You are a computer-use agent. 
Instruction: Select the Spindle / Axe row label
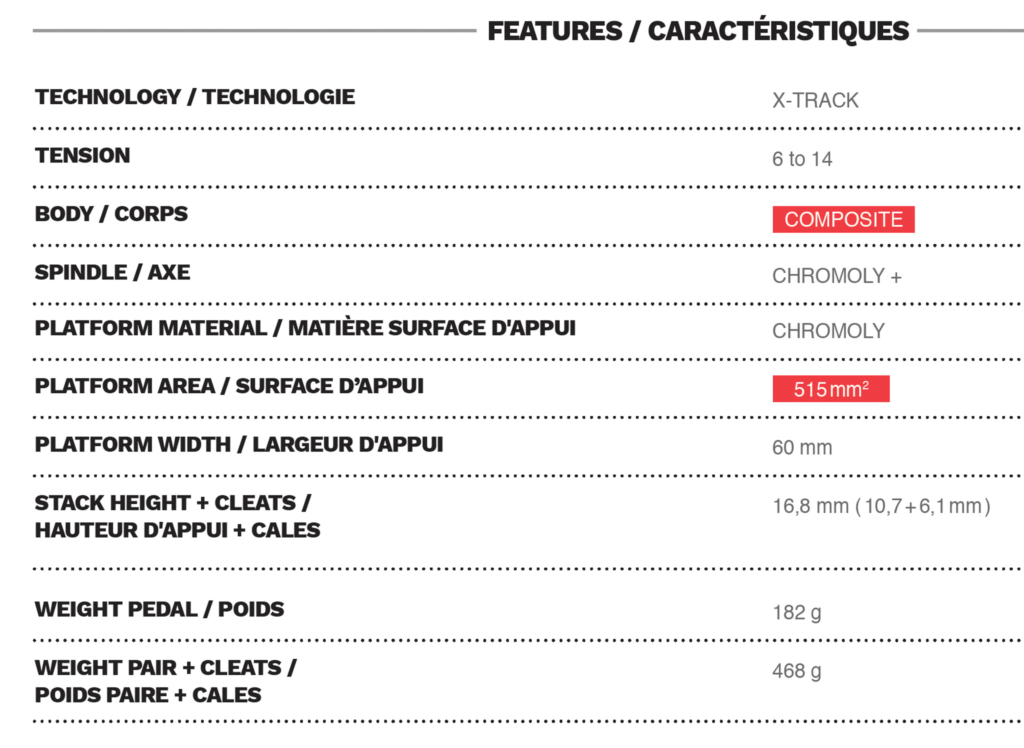[x=112, y=272]
